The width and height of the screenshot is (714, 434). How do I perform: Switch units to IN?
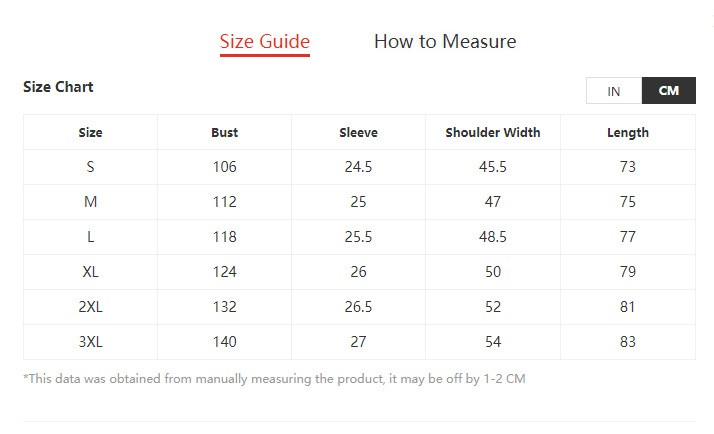614,91
